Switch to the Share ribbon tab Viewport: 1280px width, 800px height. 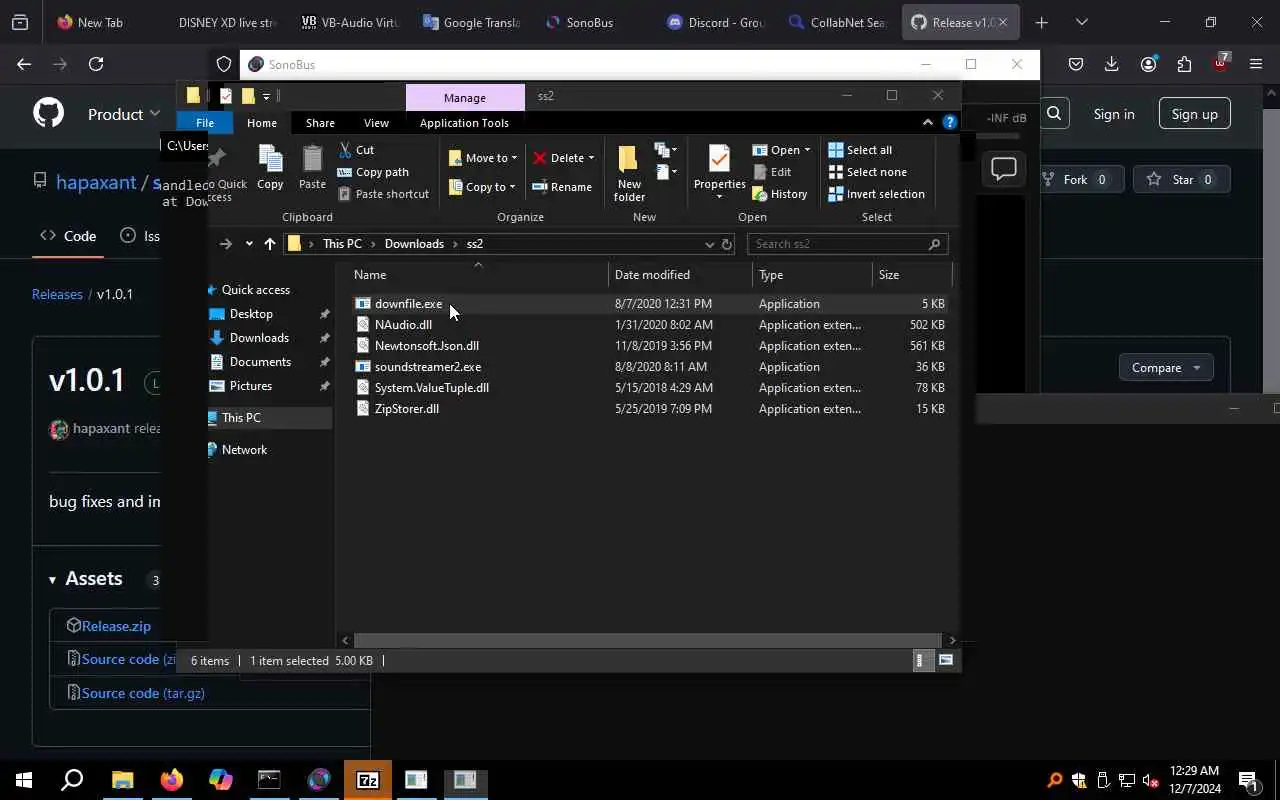(x=320, y=123)
